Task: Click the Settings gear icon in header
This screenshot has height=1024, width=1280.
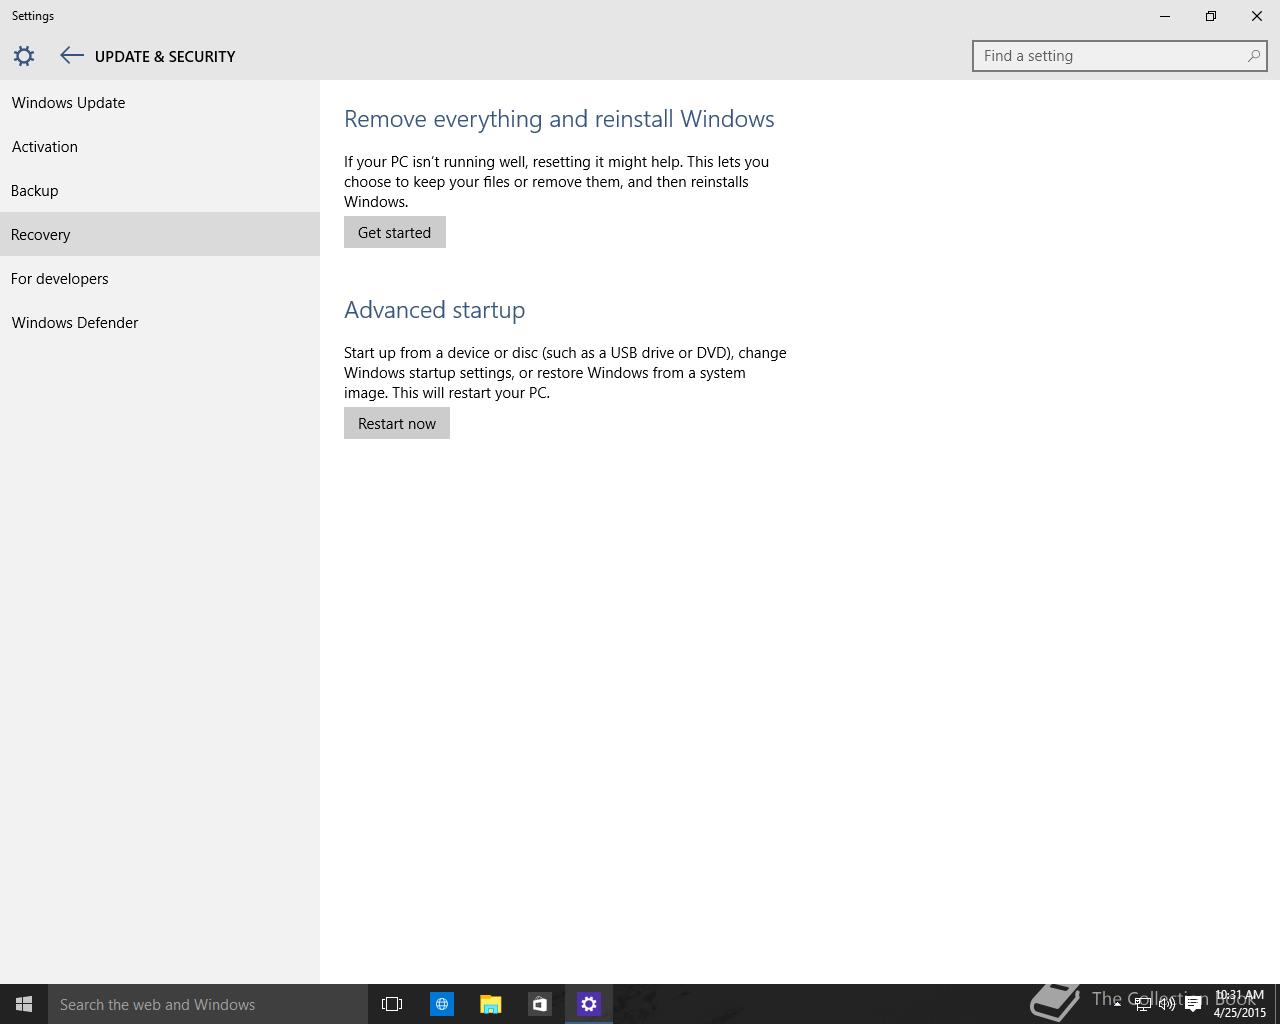Action: point(24,56)
